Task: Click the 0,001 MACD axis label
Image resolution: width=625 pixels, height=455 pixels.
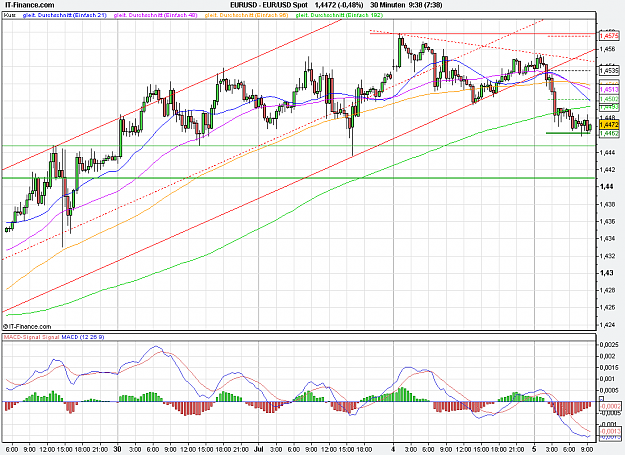Action: pyautogui.click(x=608, y=379)
